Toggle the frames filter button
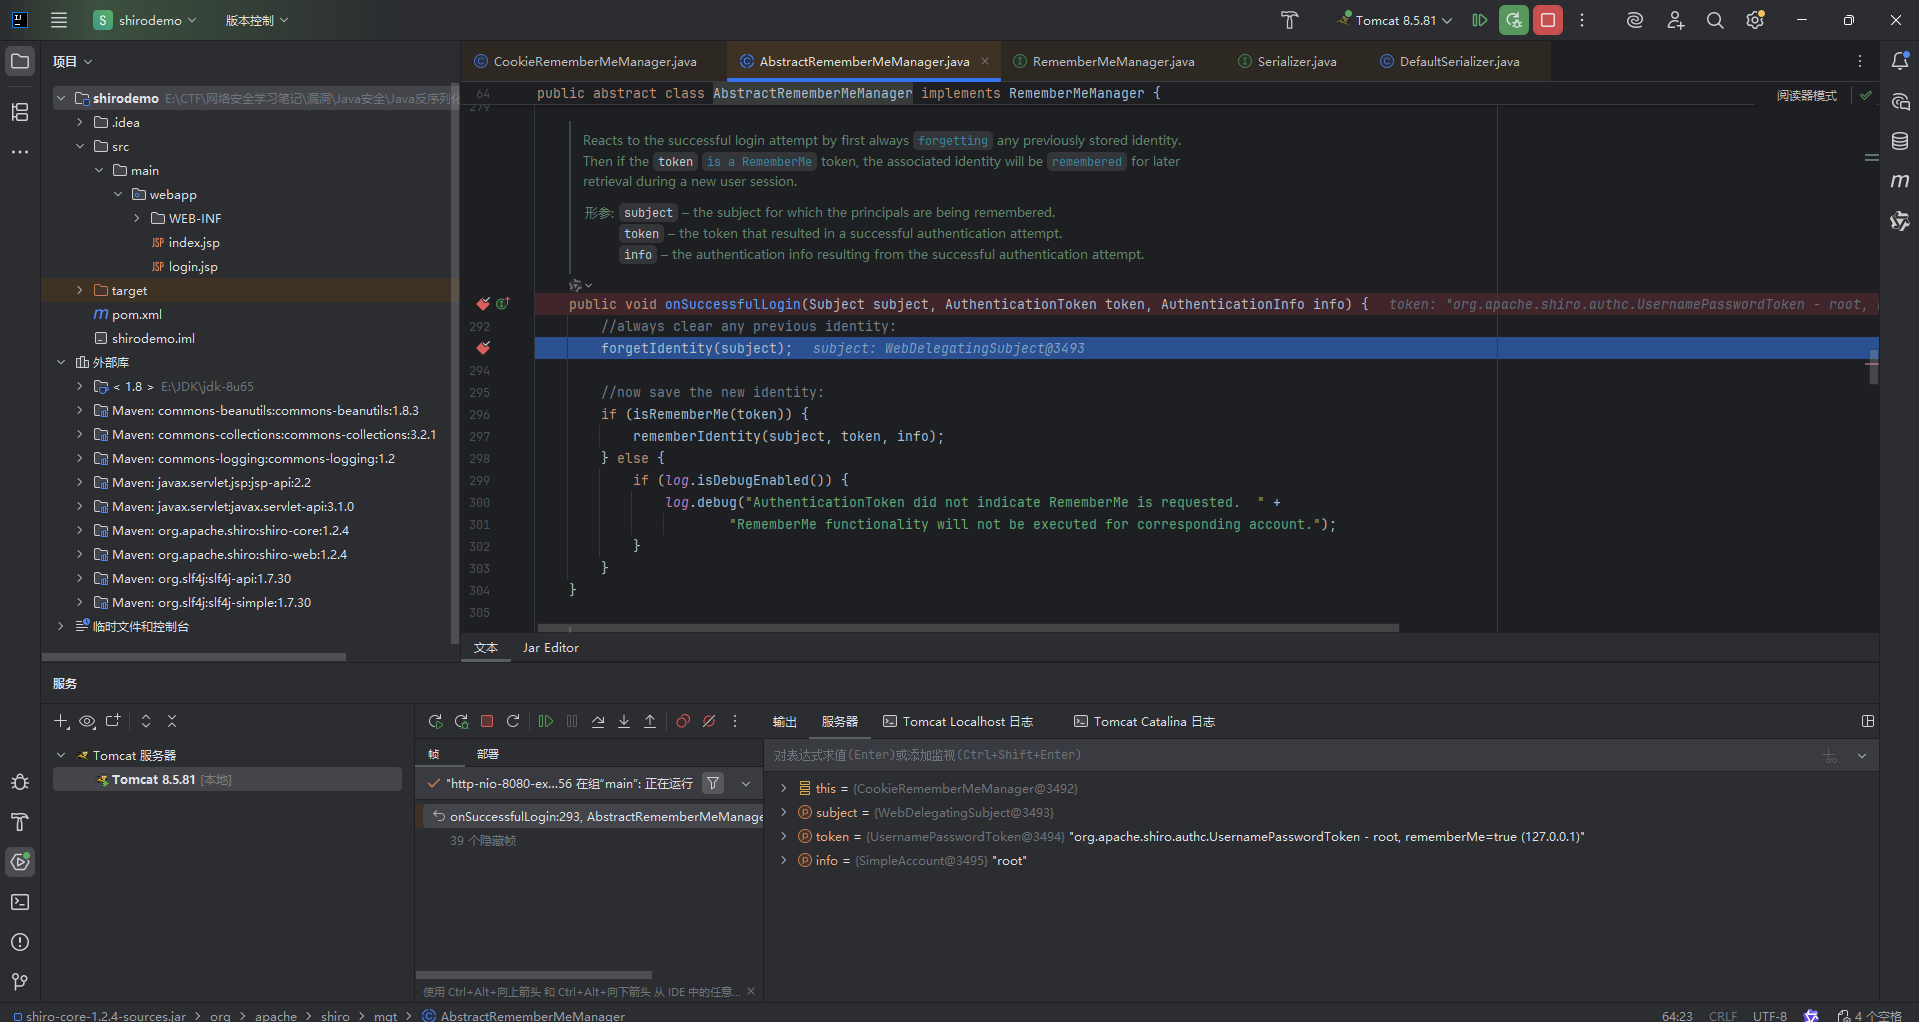1919x1022 pixels. pyautogui.click(x=713, y=783)
